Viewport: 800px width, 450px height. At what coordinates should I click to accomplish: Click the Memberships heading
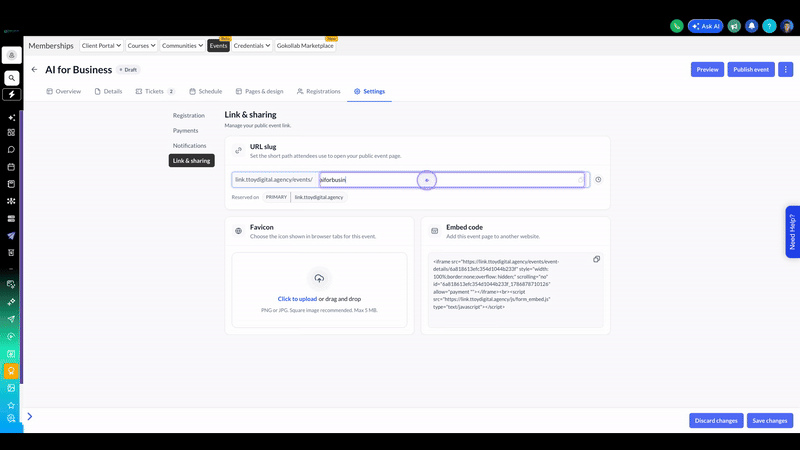point(51,45)
